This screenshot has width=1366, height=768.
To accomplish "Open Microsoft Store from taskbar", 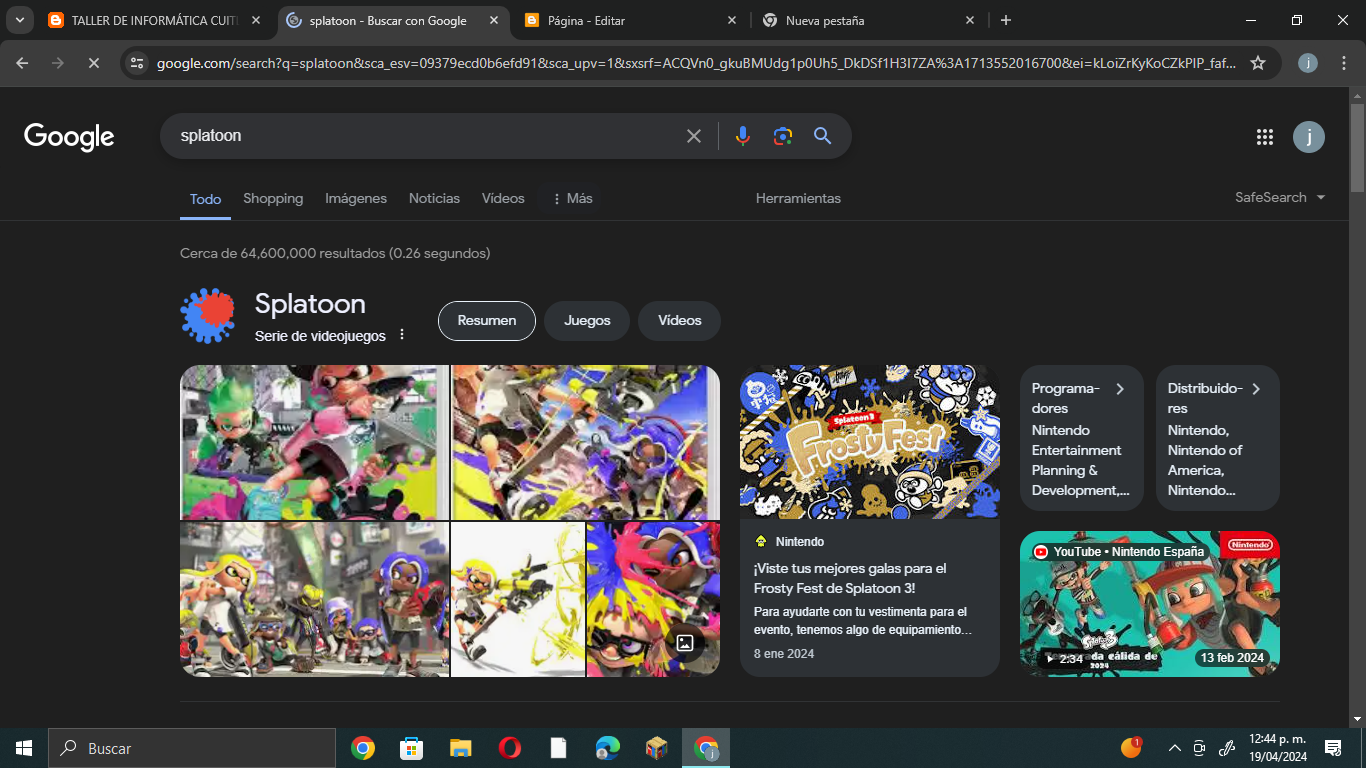I will click(x=411, y=748).
